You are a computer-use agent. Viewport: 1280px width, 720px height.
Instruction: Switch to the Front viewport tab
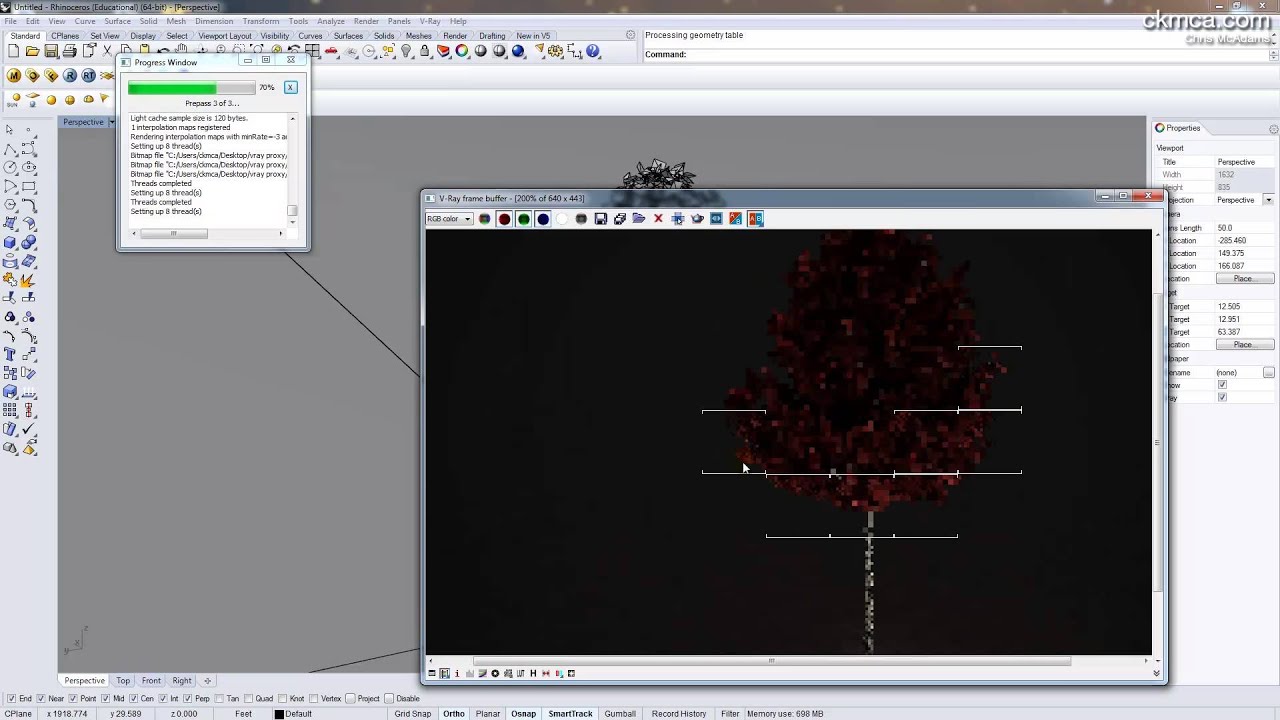151,681
